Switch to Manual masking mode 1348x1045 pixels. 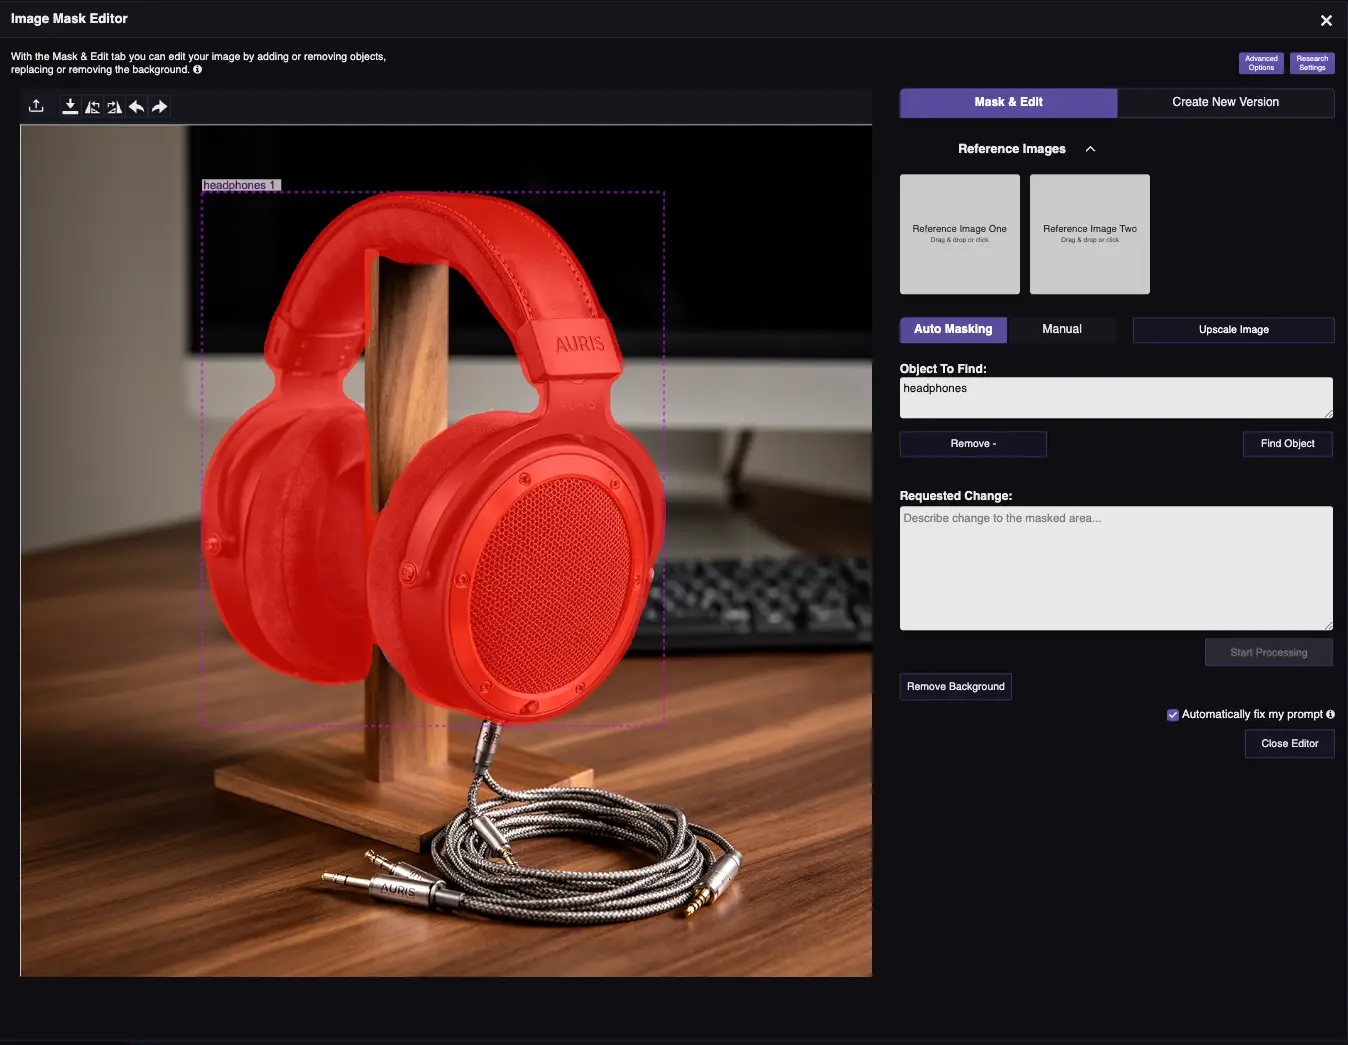(x=1061, y=329)
